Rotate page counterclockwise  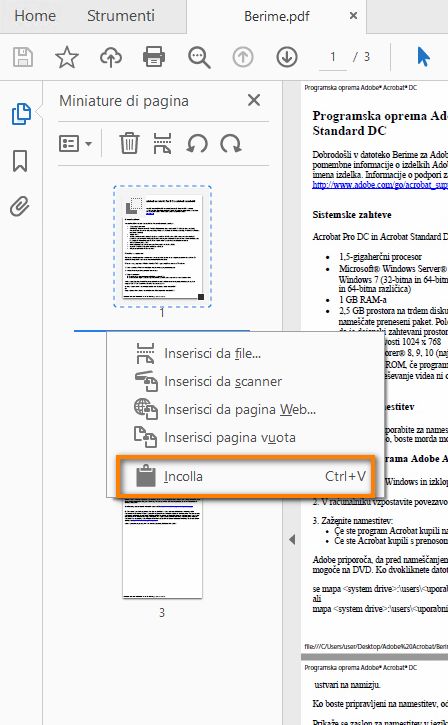tap(197, 144)
